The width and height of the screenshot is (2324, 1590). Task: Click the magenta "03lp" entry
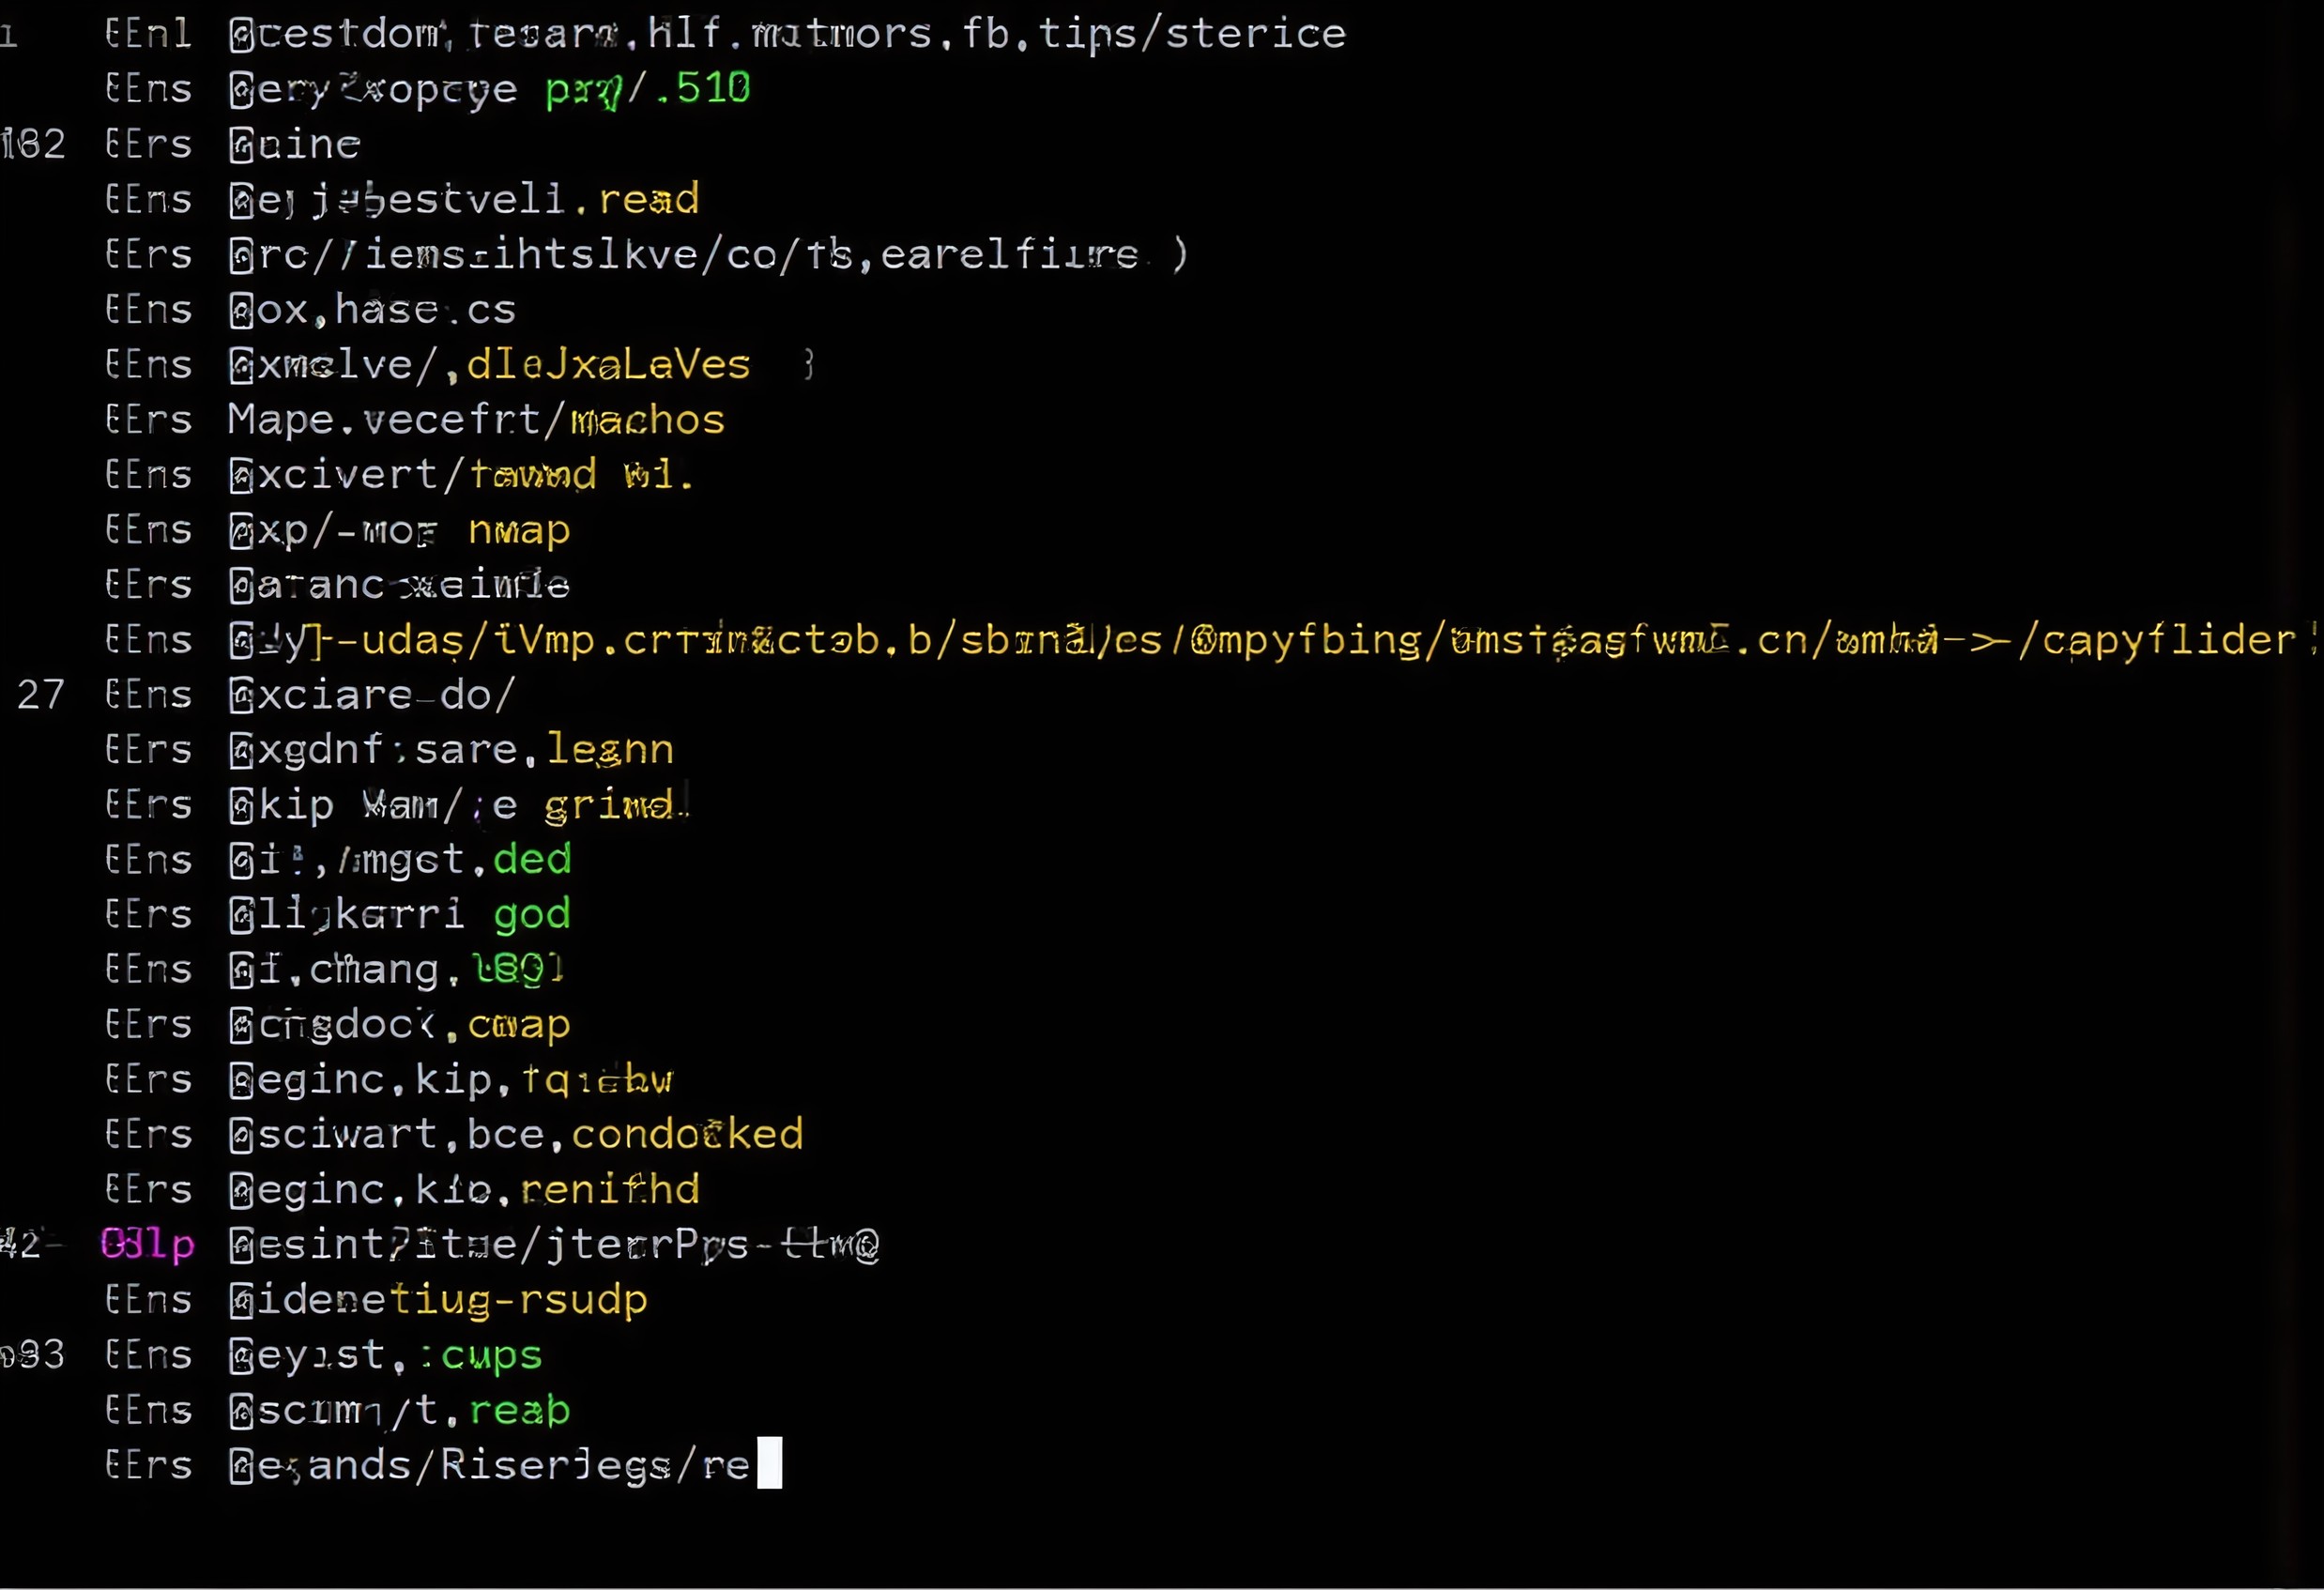tap(148, 1245)
